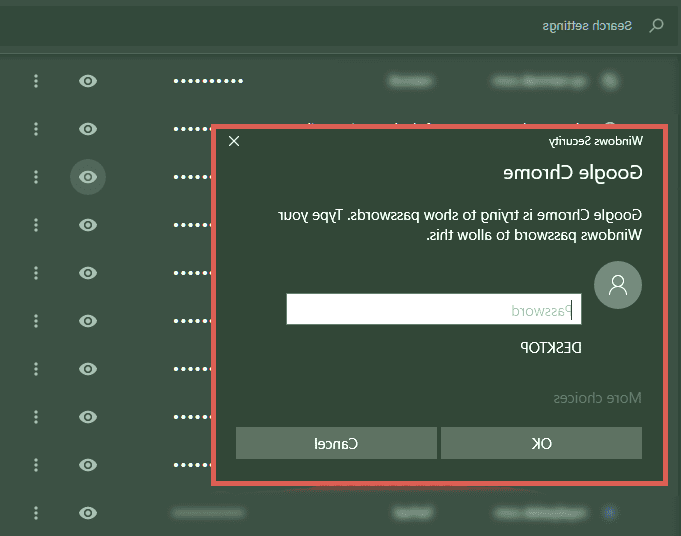Click the three-dot icon in the sixth row
681x536 pixels.
(x=36, y=321)
